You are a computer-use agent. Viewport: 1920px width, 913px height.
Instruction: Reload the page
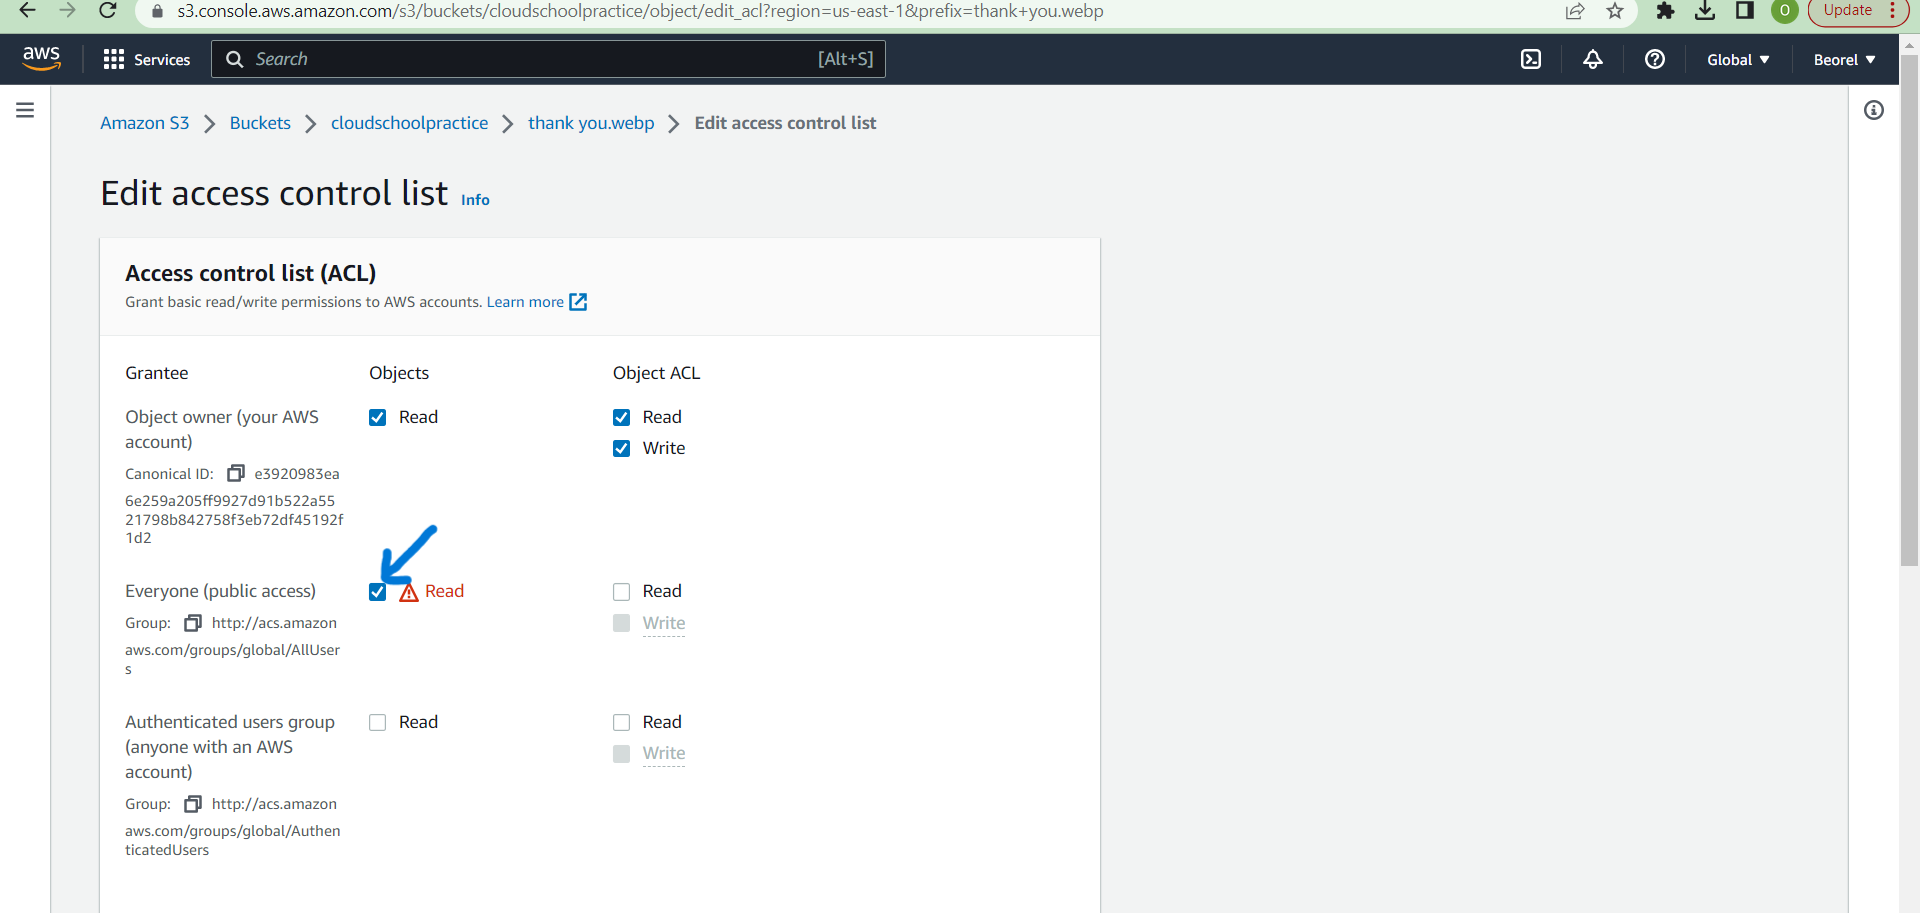[x=108, y=11]
